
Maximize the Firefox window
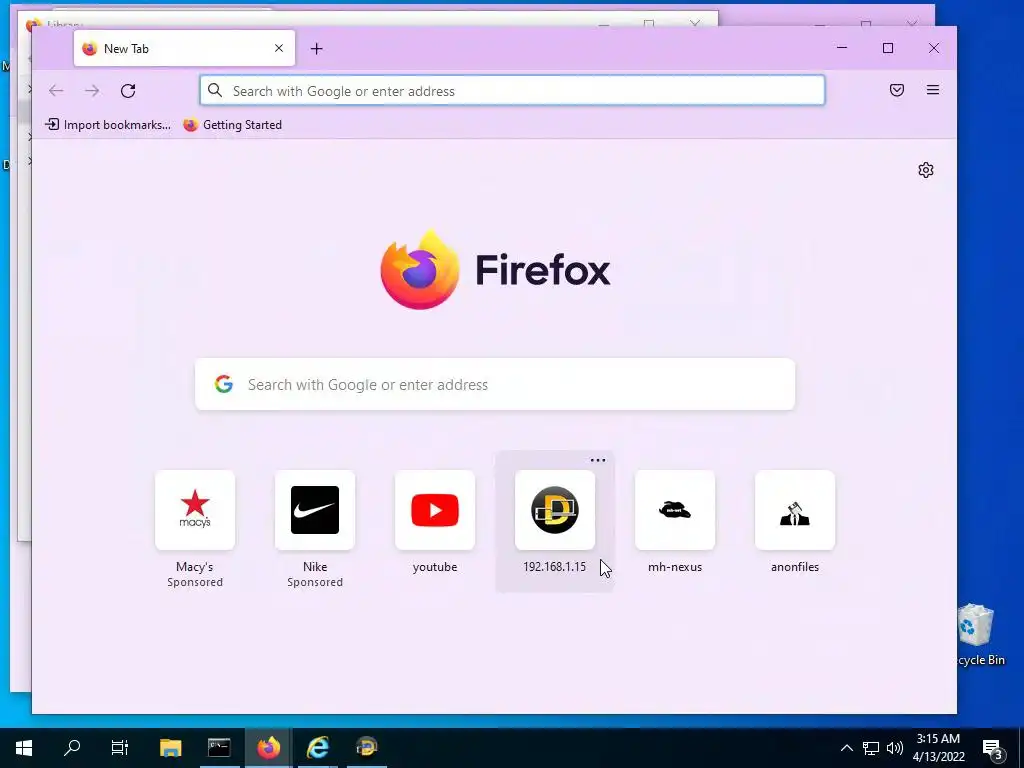point(888,48)
